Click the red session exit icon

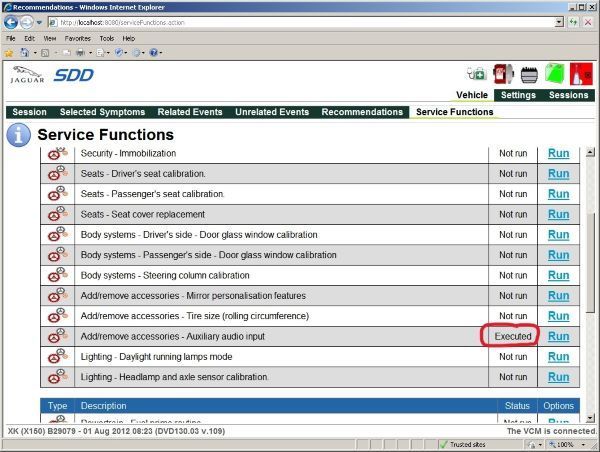click(580, 73)
